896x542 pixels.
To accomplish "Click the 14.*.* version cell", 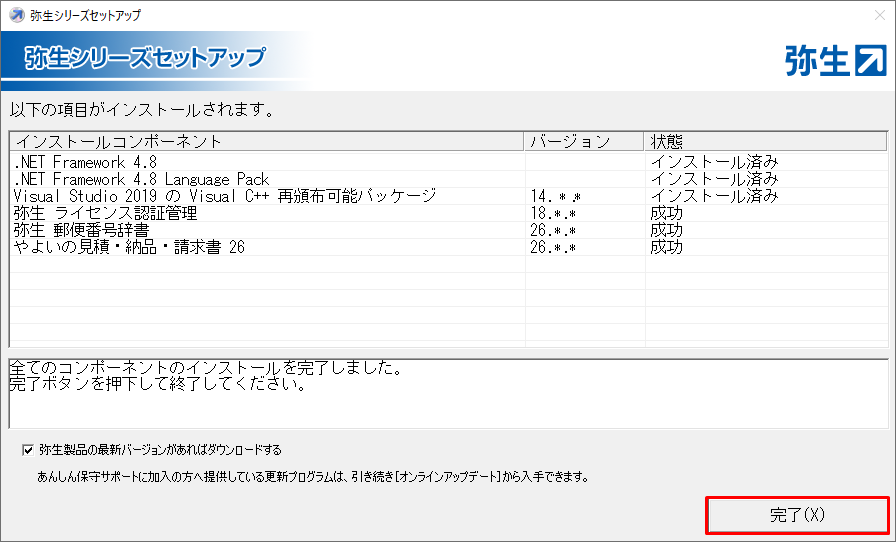I will (553, 196).
